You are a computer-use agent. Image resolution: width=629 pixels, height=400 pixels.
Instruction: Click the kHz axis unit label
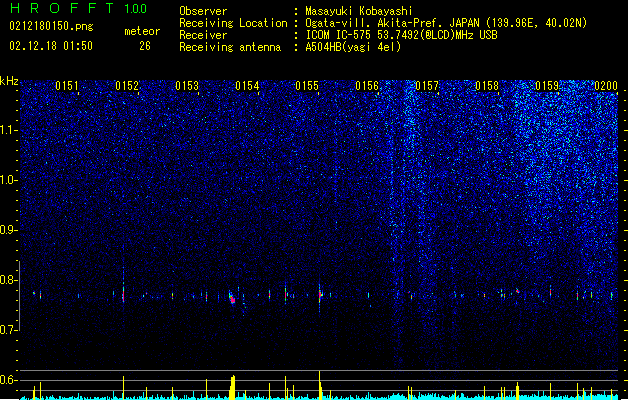[x=9, y=81]
